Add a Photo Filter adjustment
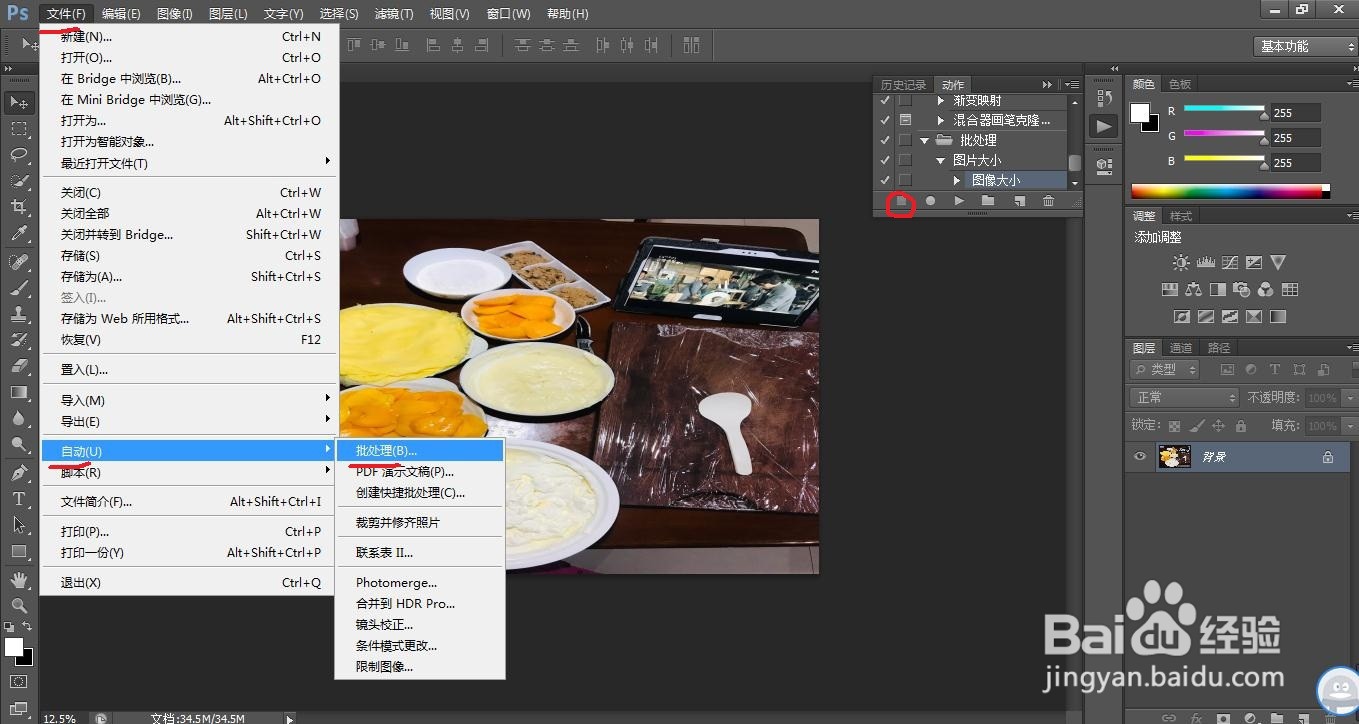The height and width of the screenshot is (724, 1359). pyautogui.click(x=1241, y=290)
